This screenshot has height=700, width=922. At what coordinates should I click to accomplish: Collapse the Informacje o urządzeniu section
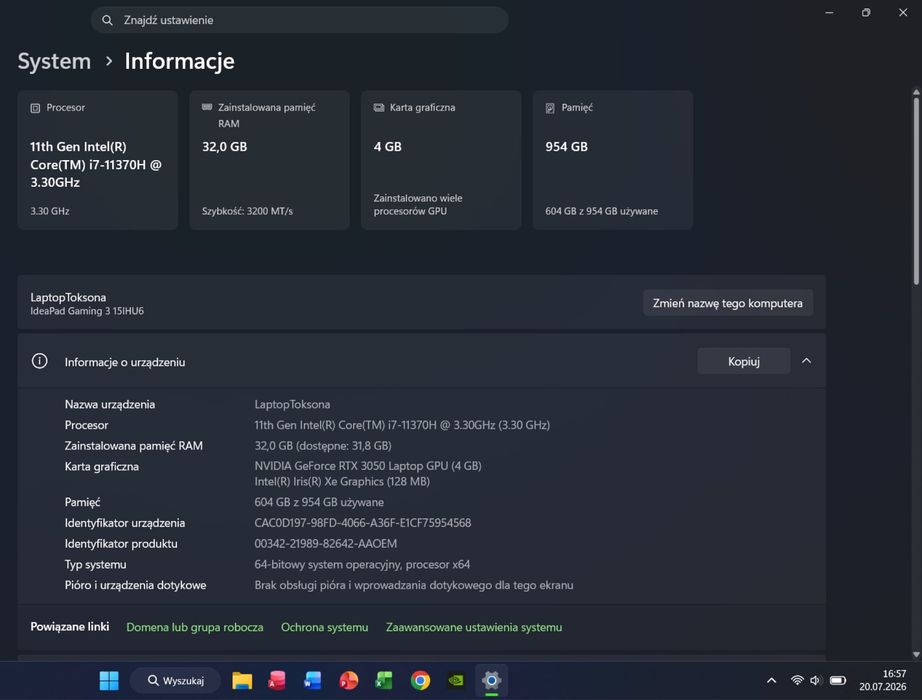tap(806, 361)
